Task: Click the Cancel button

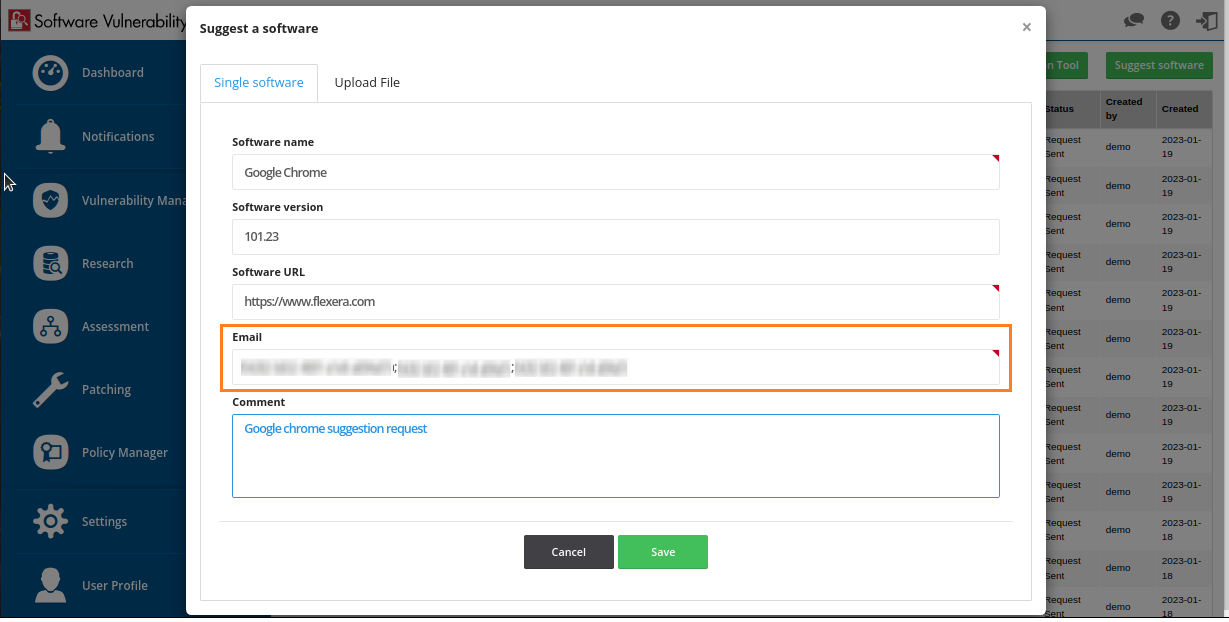Action: point(569,552)
